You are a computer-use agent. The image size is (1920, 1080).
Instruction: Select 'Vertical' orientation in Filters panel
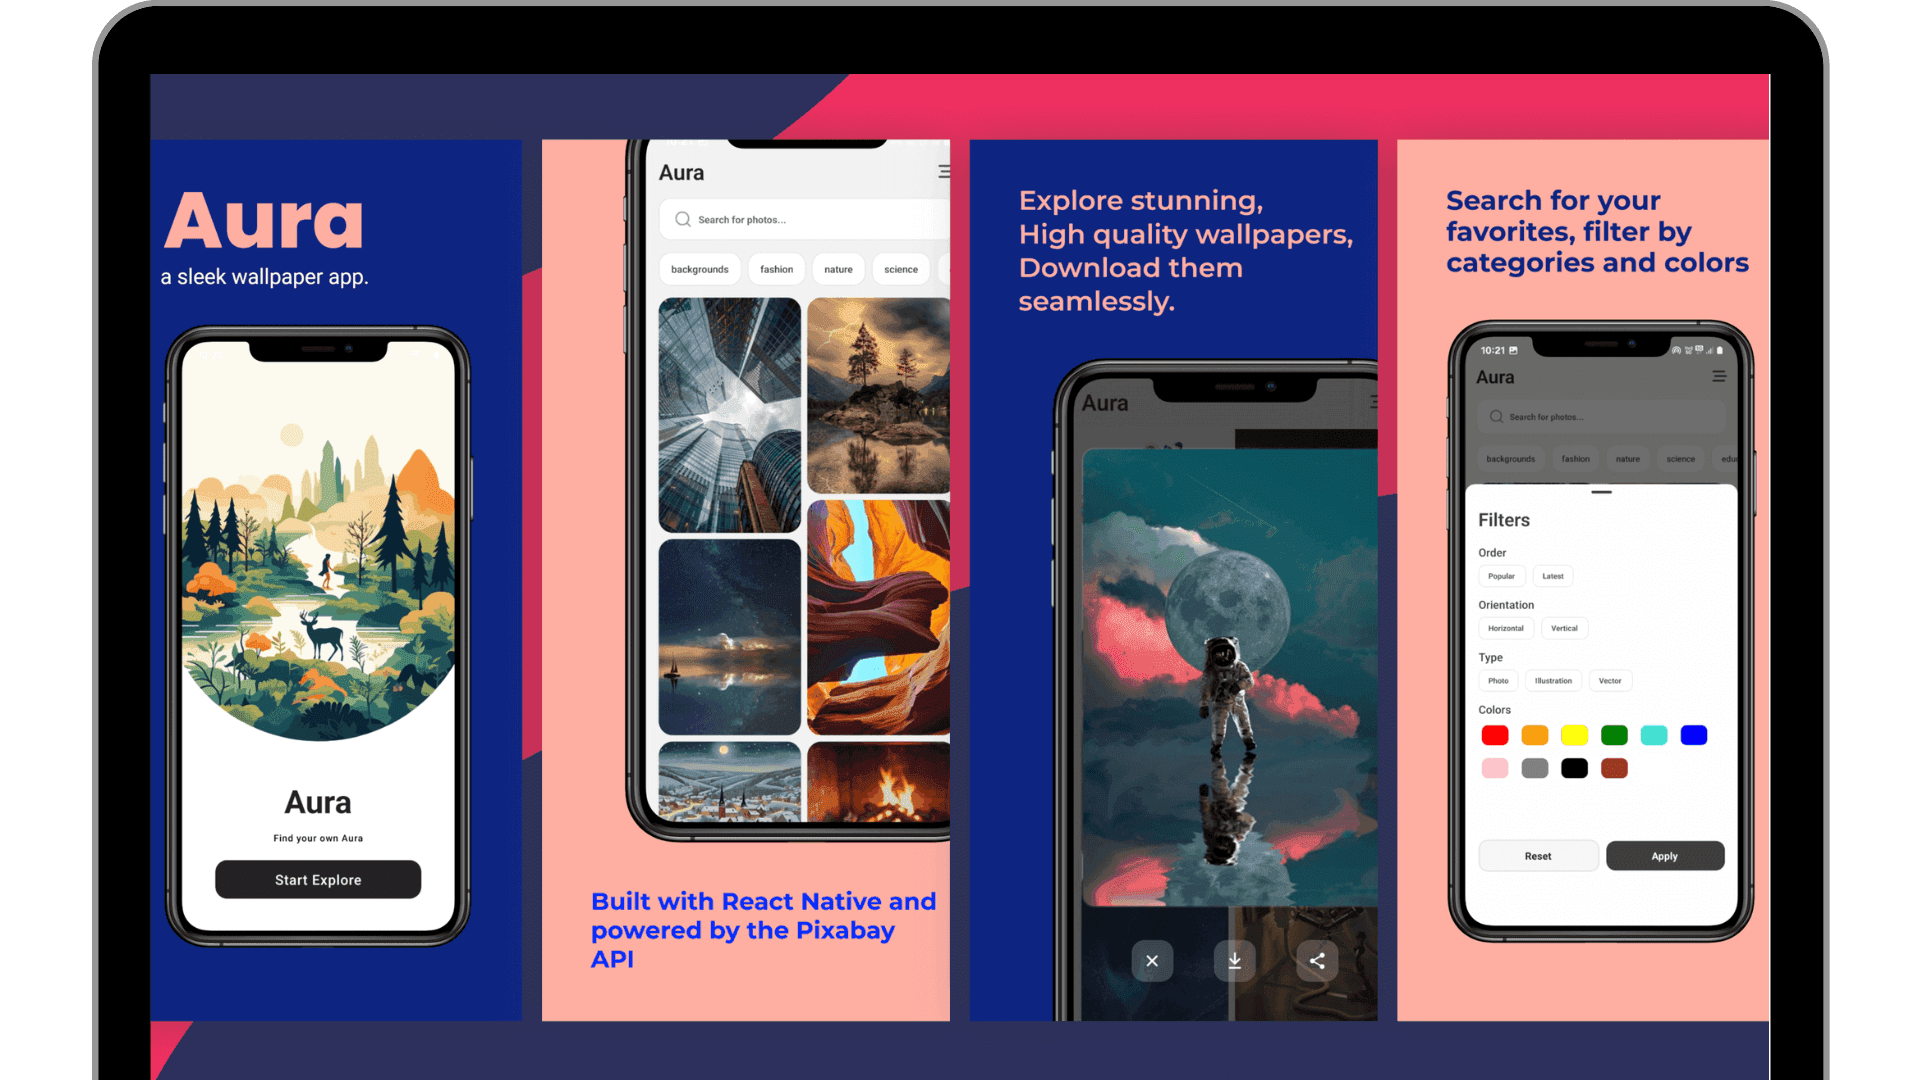click(x=1564, y=628)
